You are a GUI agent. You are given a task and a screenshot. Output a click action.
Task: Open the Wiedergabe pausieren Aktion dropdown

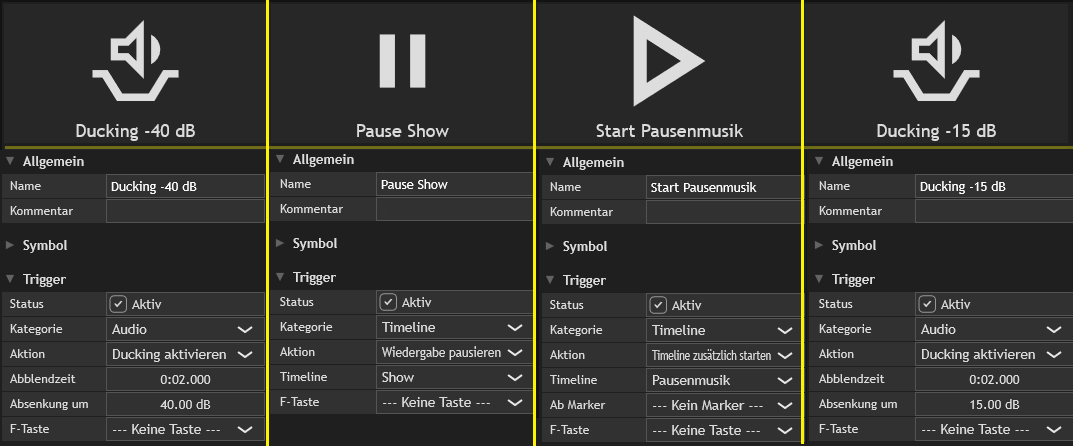click(454, 352)
